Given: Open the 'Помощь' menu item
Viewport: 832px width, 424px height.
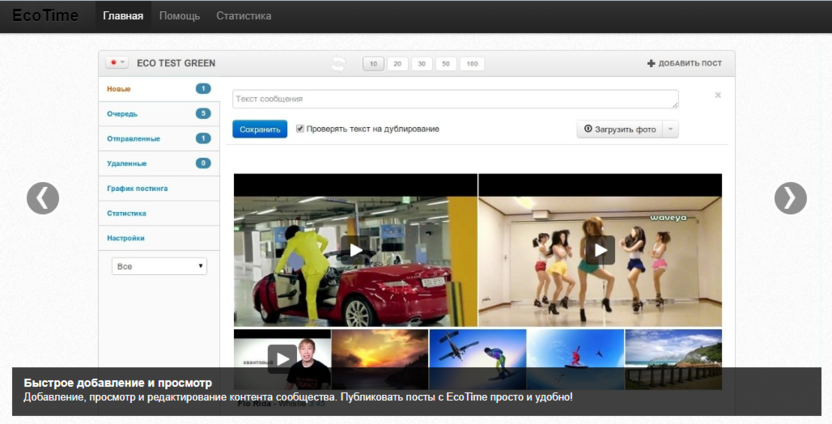Looking at the screenshot, I should click(180, 16).
